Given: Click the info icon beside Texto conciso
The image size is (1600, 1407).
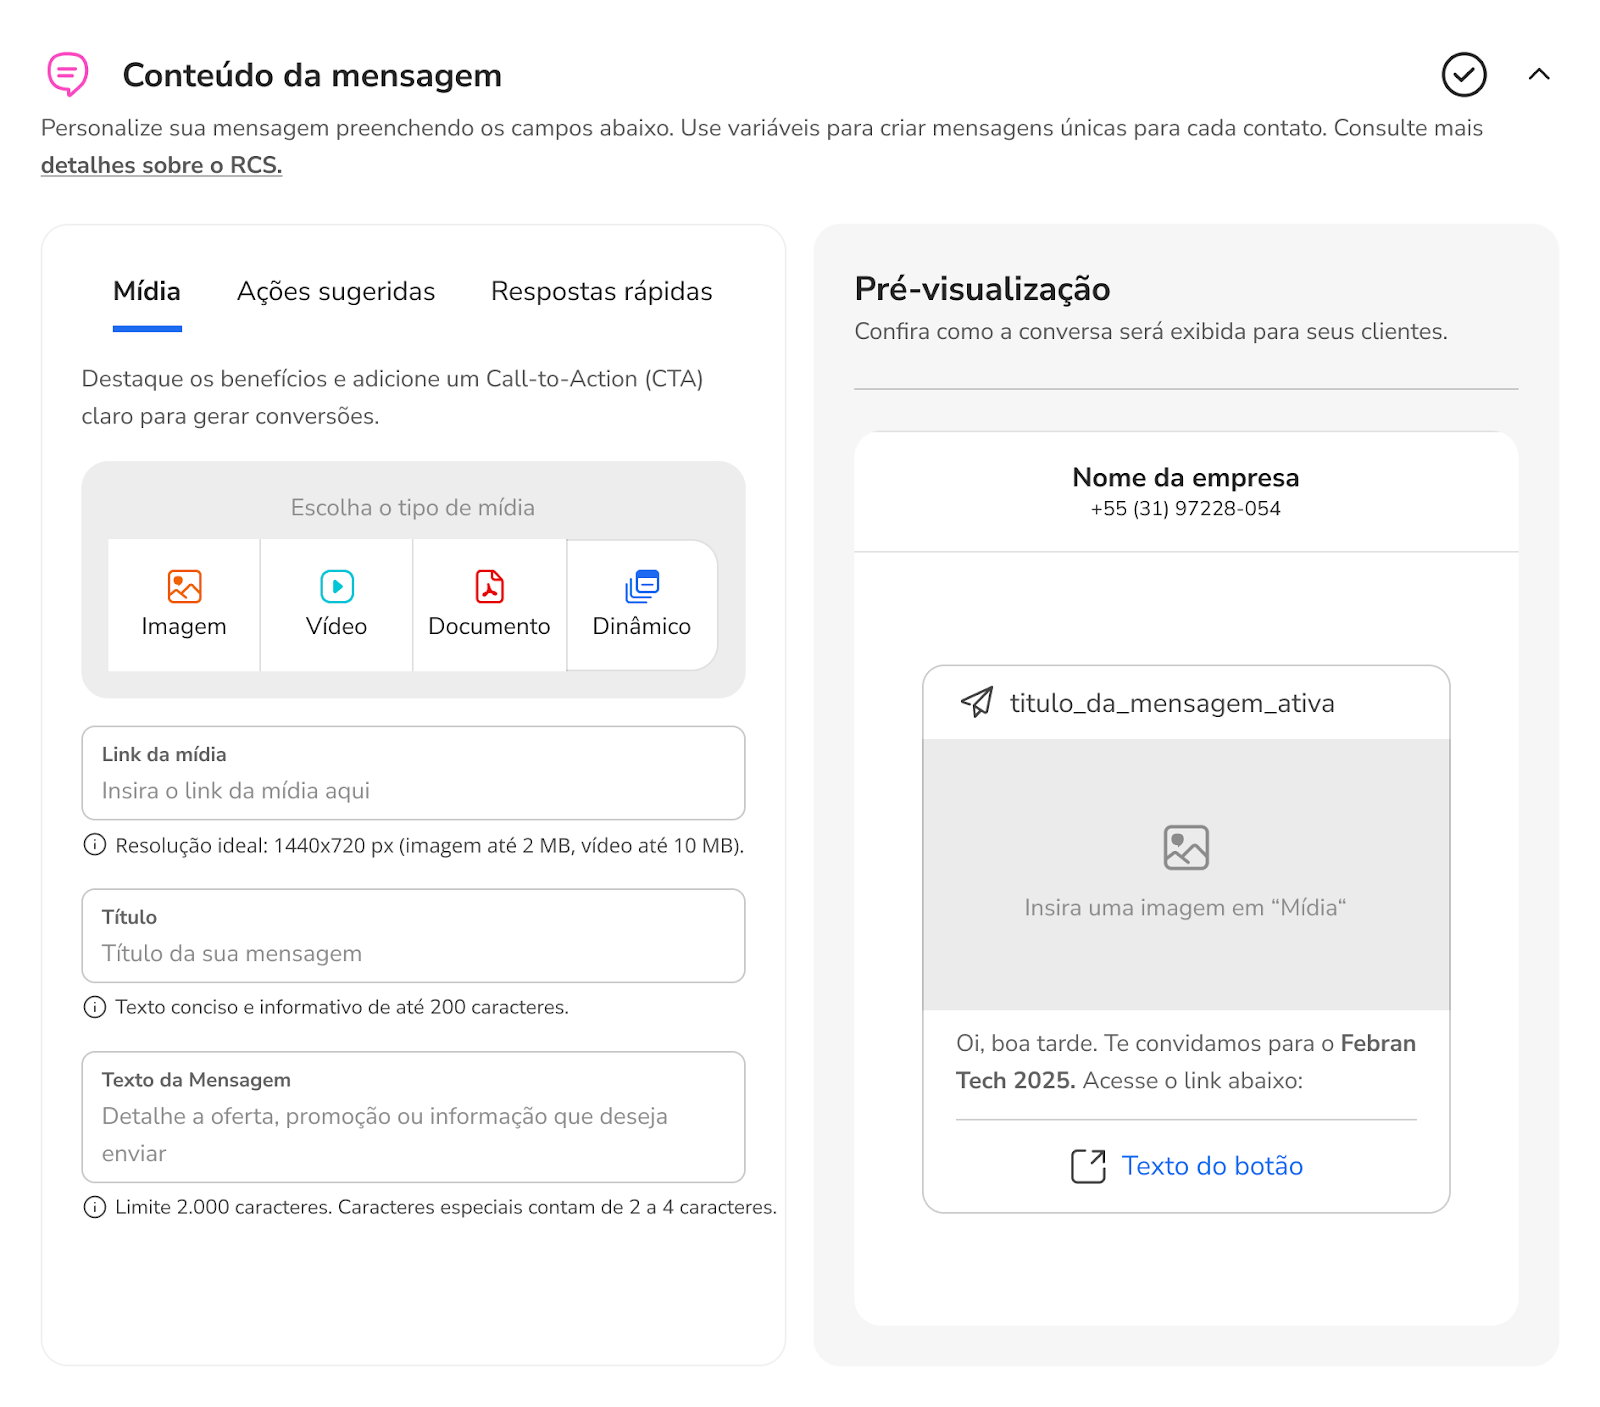Looking at the screenshot, I should tap(94, 1007).
